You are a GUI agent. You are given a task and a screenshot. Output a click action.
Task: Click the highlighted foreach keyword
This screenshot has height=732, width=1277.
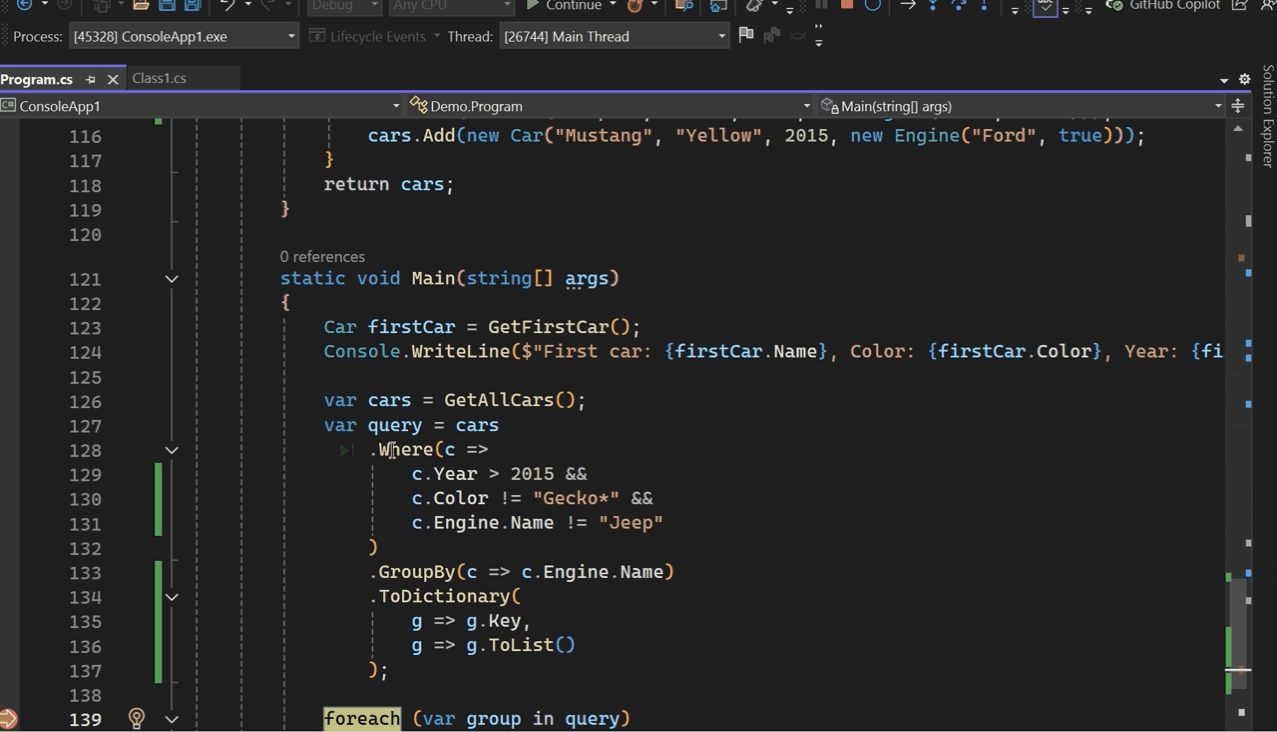pyautogui.click(x=362, y=718)
